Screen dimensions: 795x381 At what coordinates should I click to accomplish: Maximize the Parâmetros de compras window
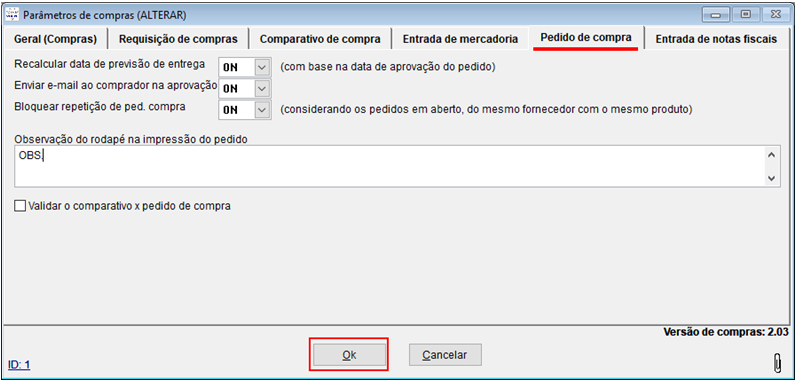point(745,15)
